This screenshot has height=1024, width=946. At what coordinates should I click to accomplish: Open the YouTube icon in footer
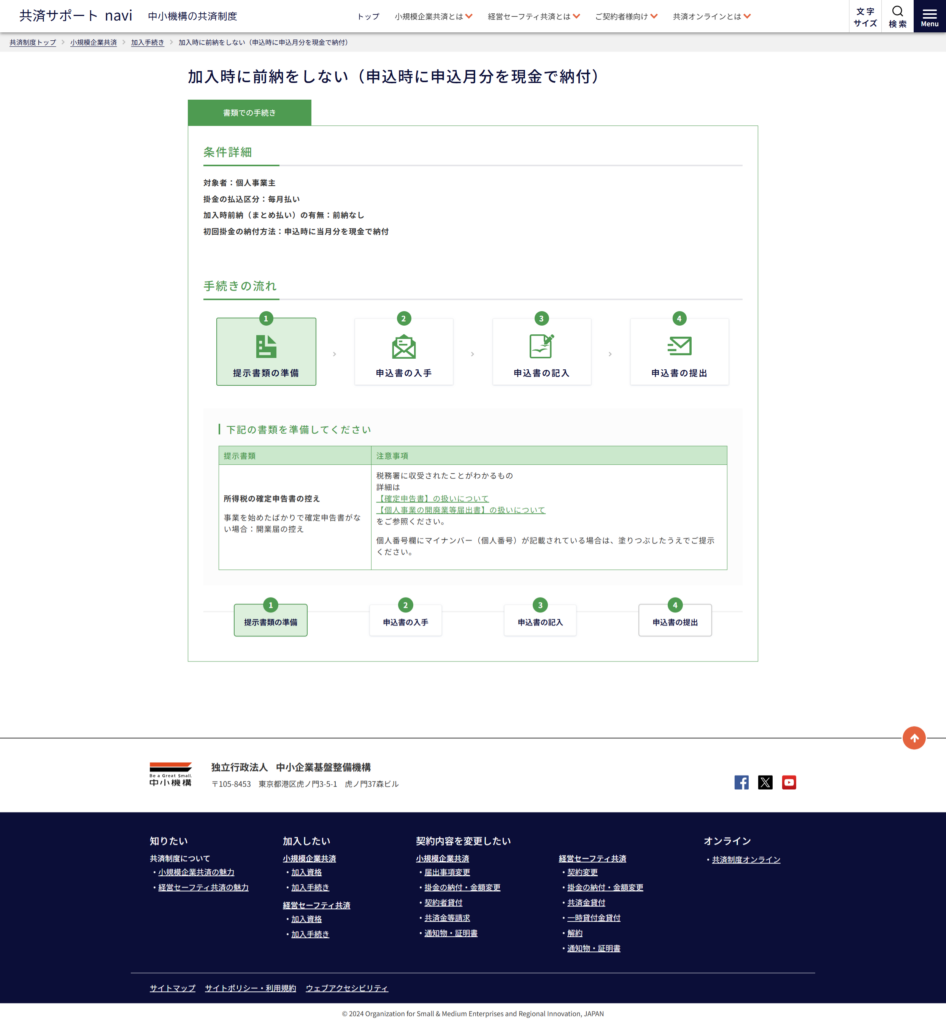point(789,782)
